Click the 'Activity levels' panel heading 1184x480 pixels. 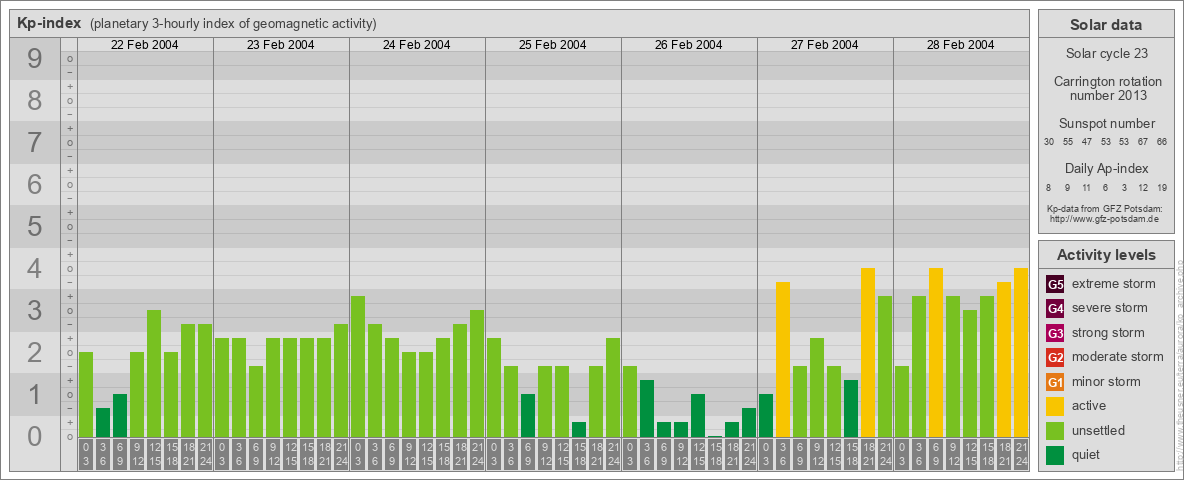click(1106, 255)
